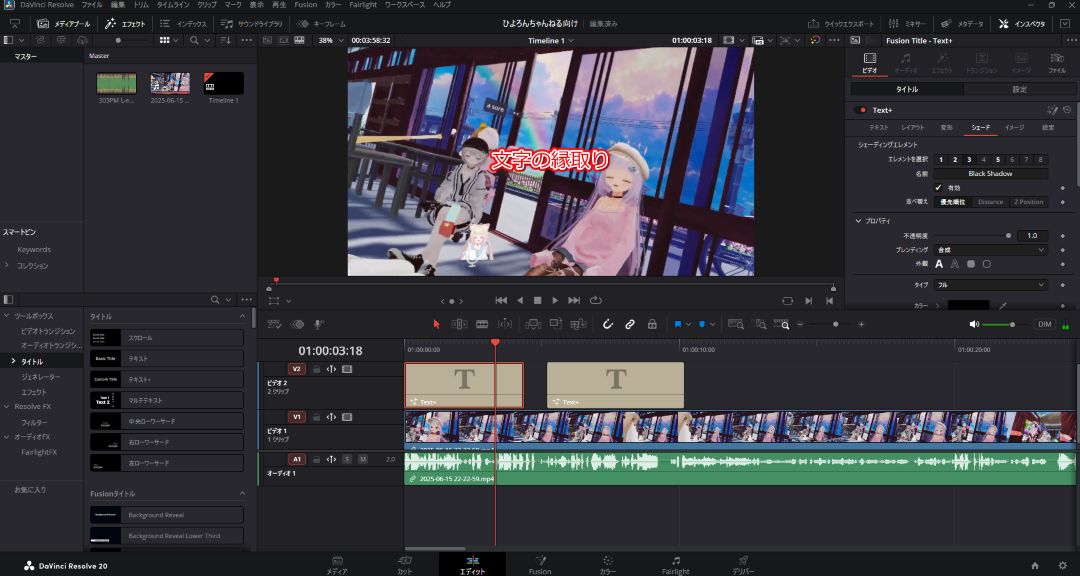Click the Blade Edit Mode tool
Viewport: 1080px width, 576px height.
tap(481, 324)
